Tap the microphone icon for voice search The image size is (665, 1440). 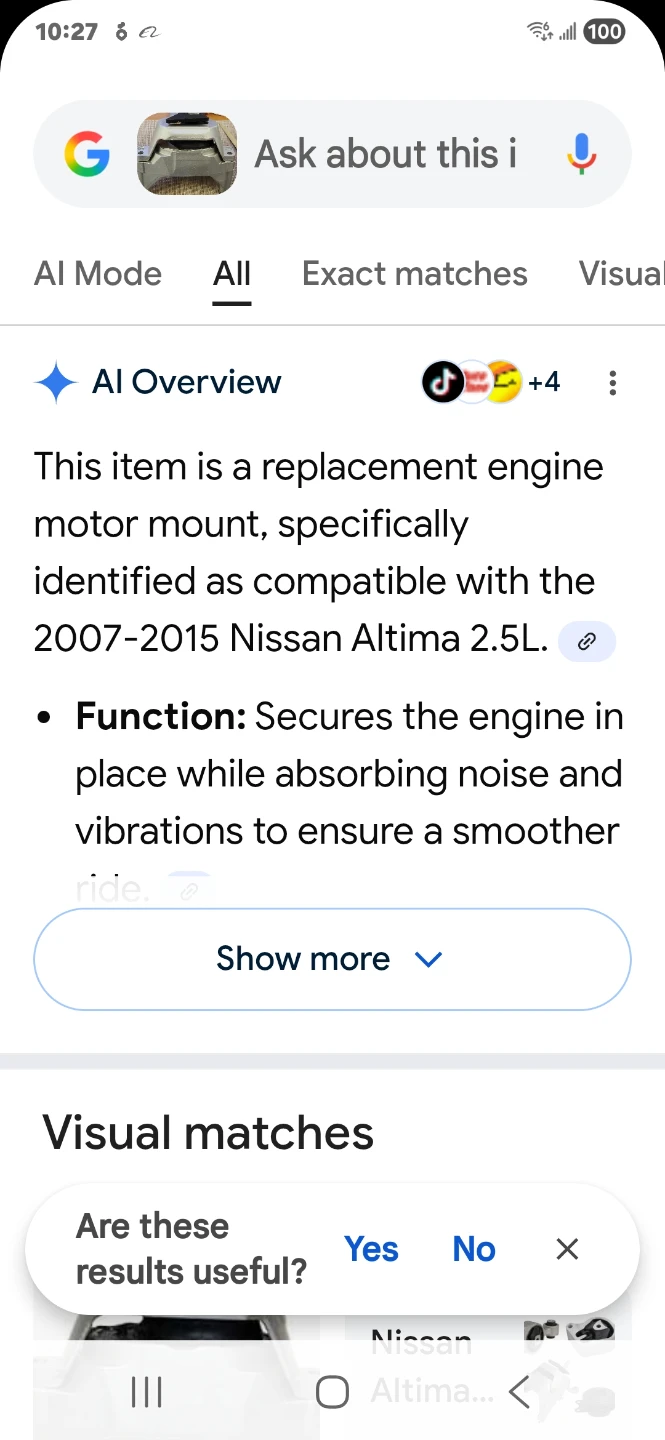[x=579, y=154]
